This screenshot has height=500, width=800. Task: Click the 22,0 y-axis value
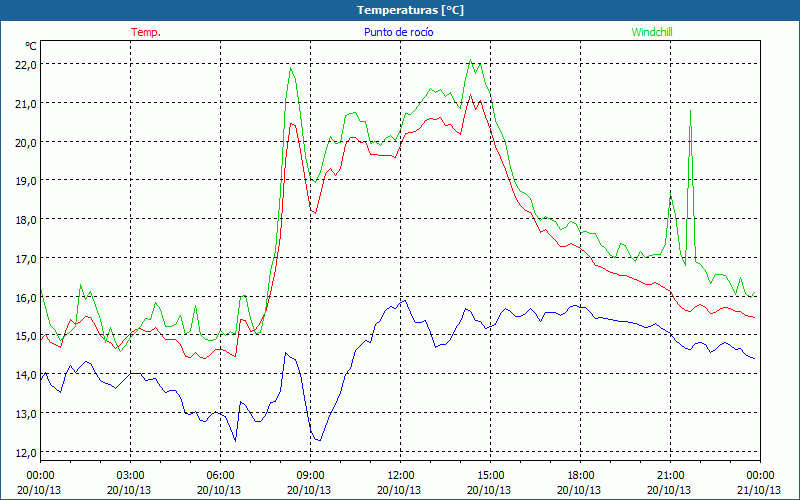28,65
